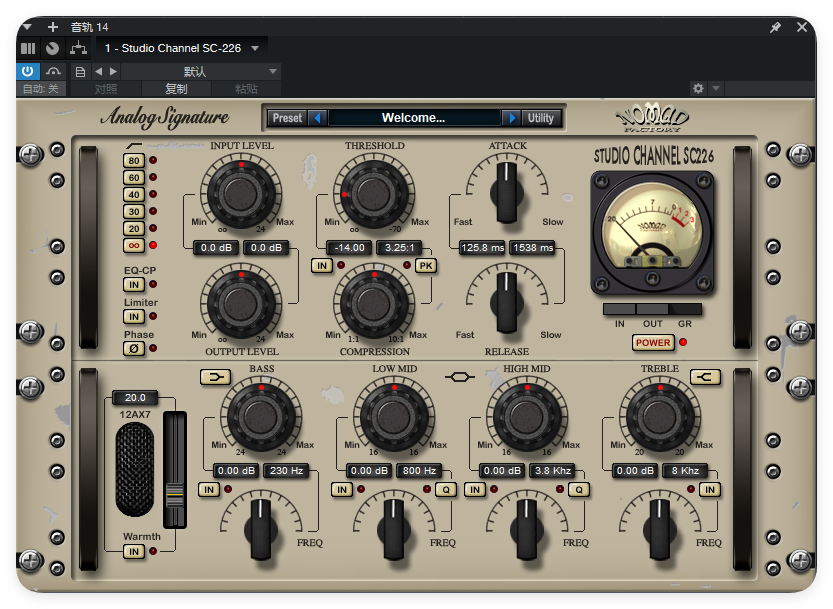The width and height of the screenshot is (833, 609).
Task: Toggle the High Mid band IN switch
Action: (x=474, y=490)
